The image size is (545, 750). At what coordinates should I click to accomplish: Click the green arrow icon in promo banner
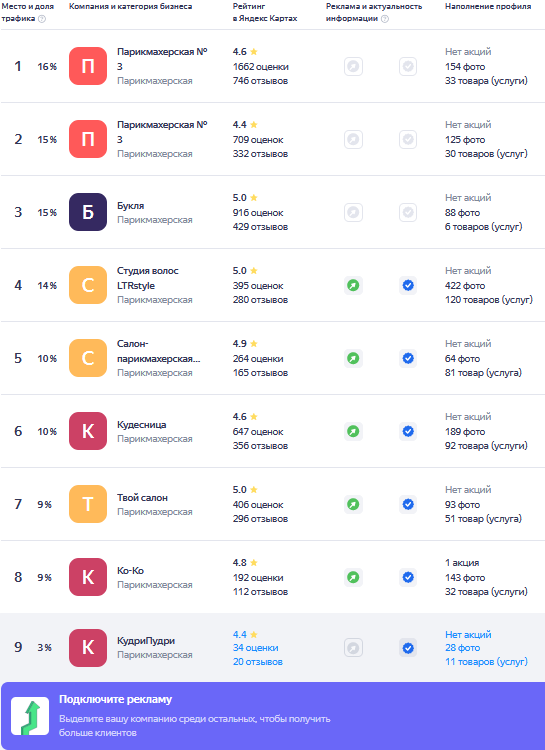(x=30, y=716)
